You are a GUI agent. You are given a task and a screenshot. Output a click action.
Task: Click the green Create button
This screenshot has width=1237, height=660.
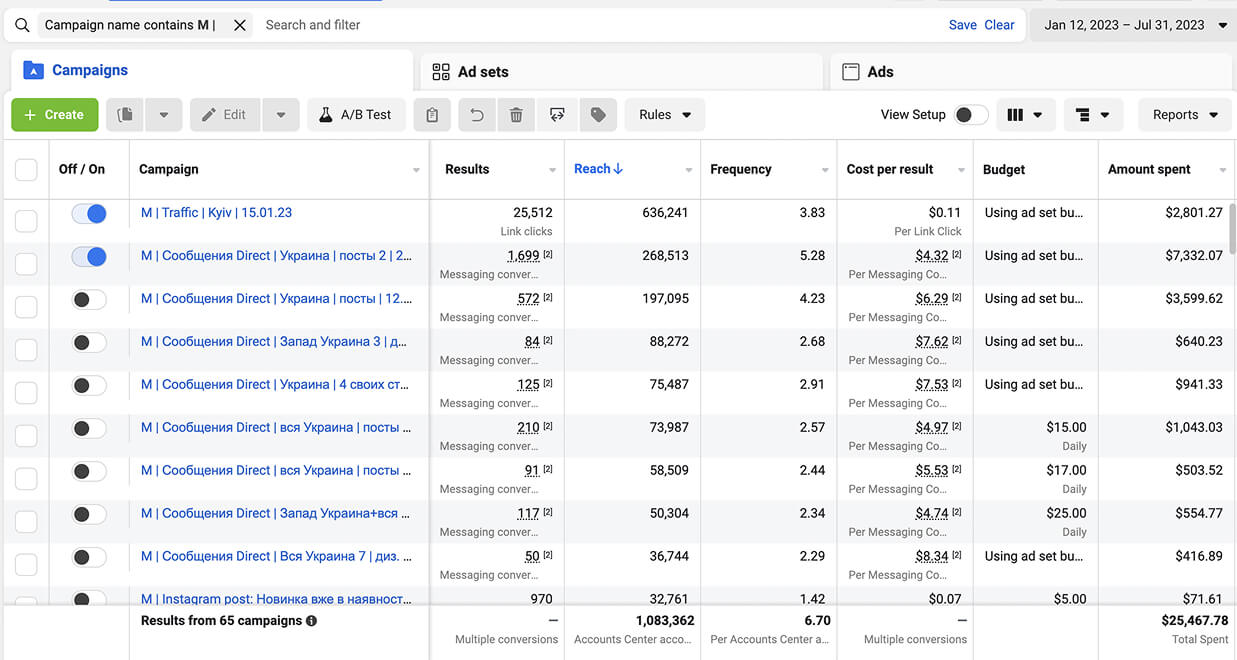(x=55, y=115)
